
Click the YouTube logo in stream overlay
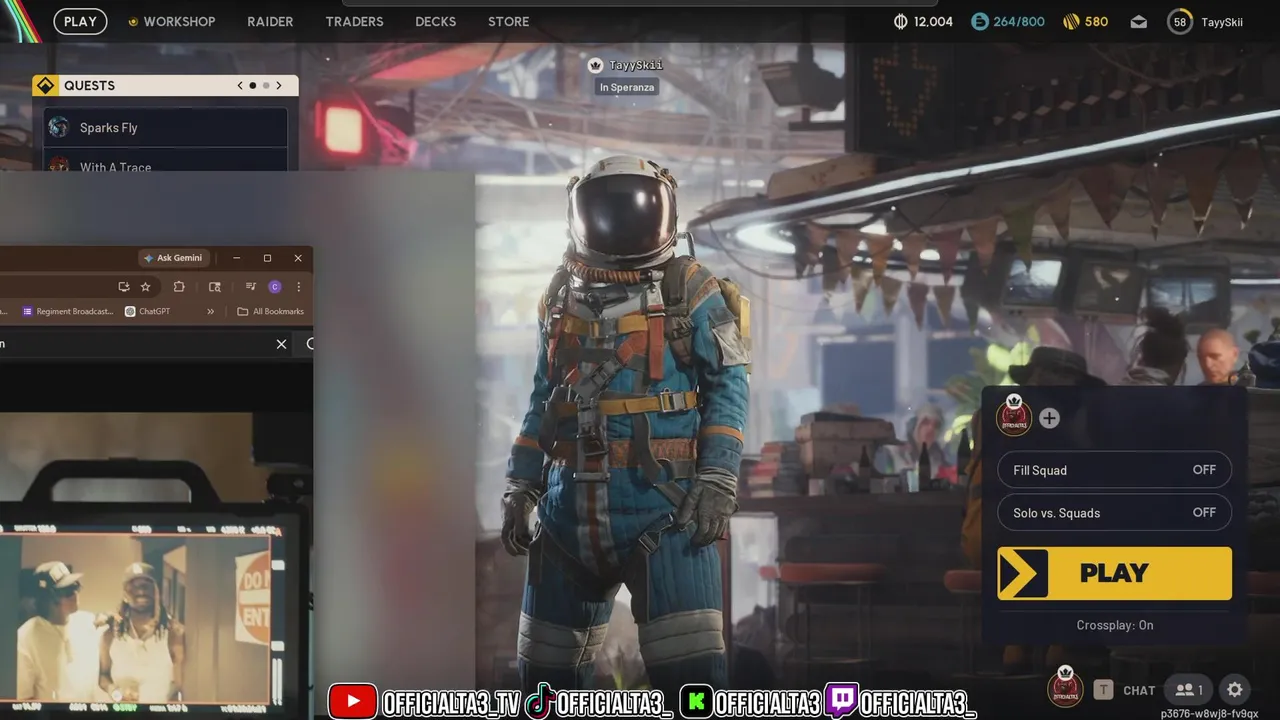click(352, 701)
